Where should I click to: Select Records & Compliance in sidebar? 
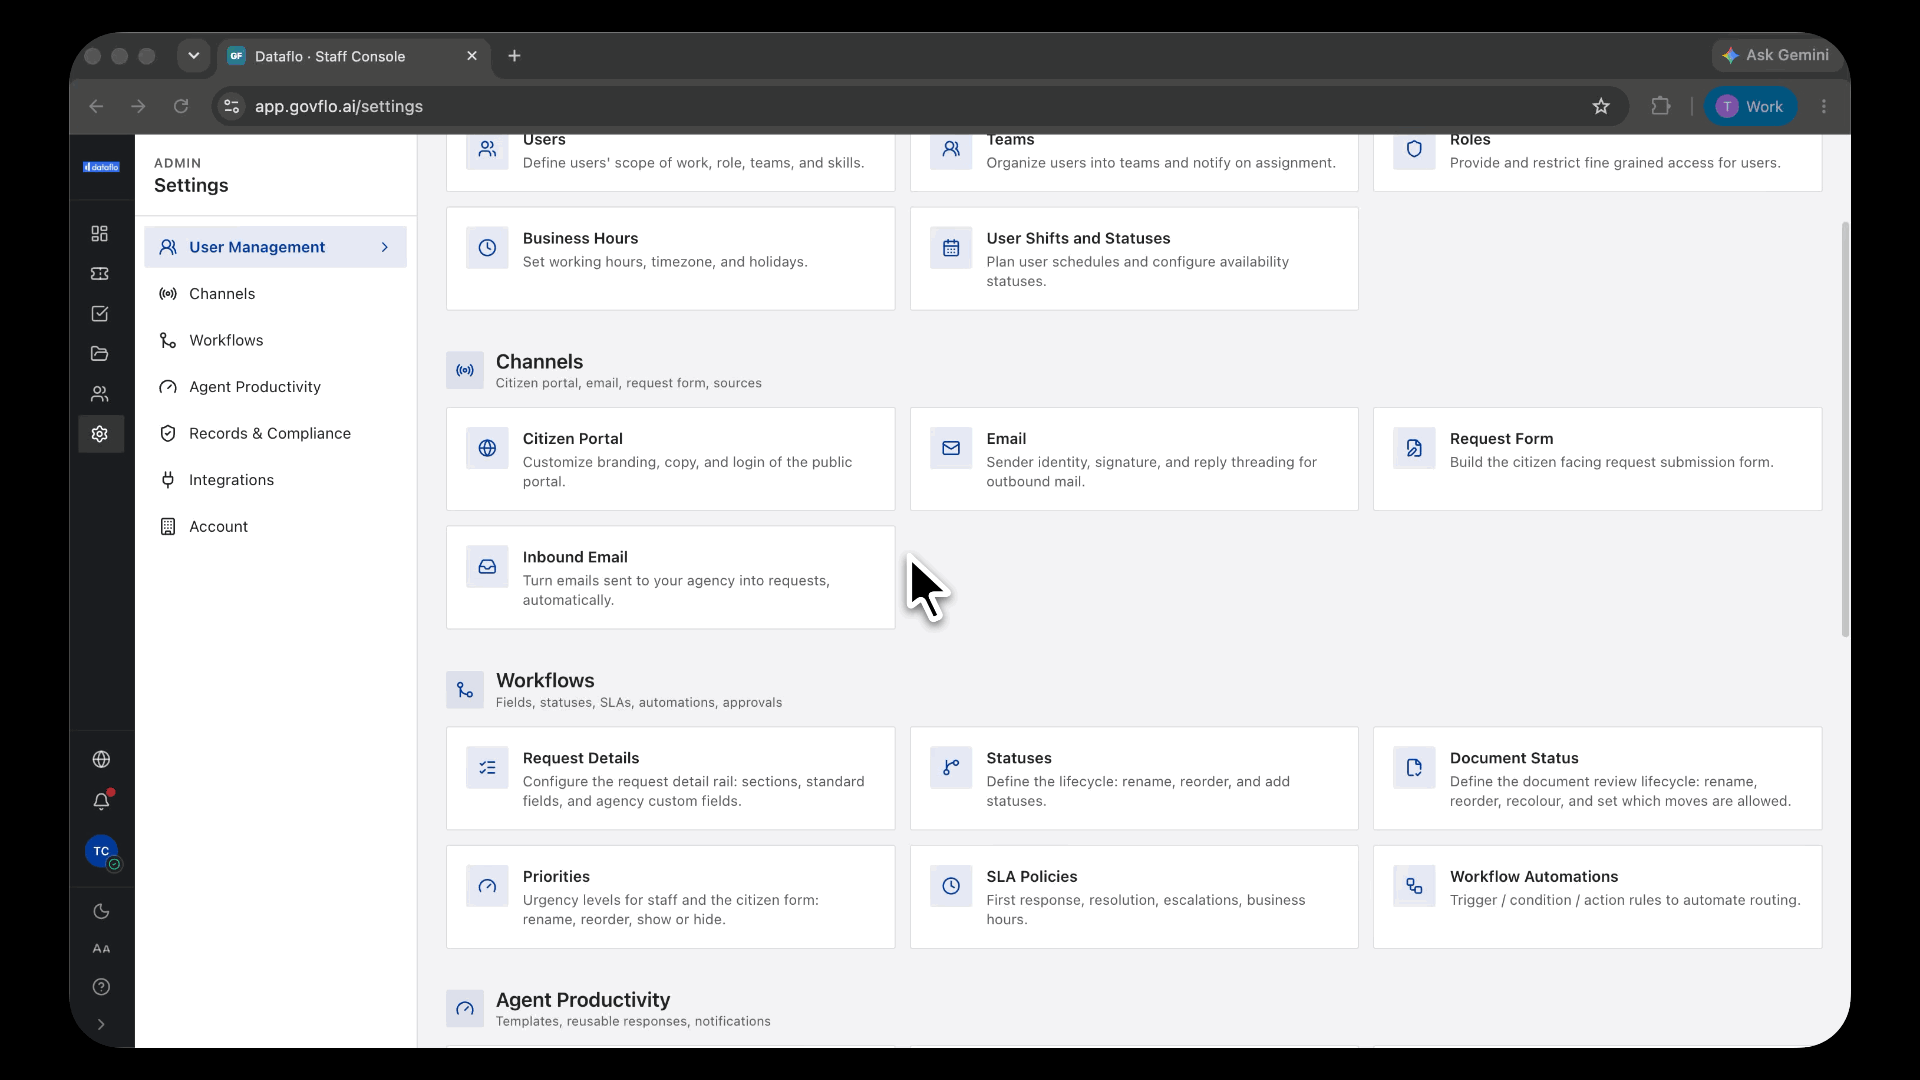275,433
